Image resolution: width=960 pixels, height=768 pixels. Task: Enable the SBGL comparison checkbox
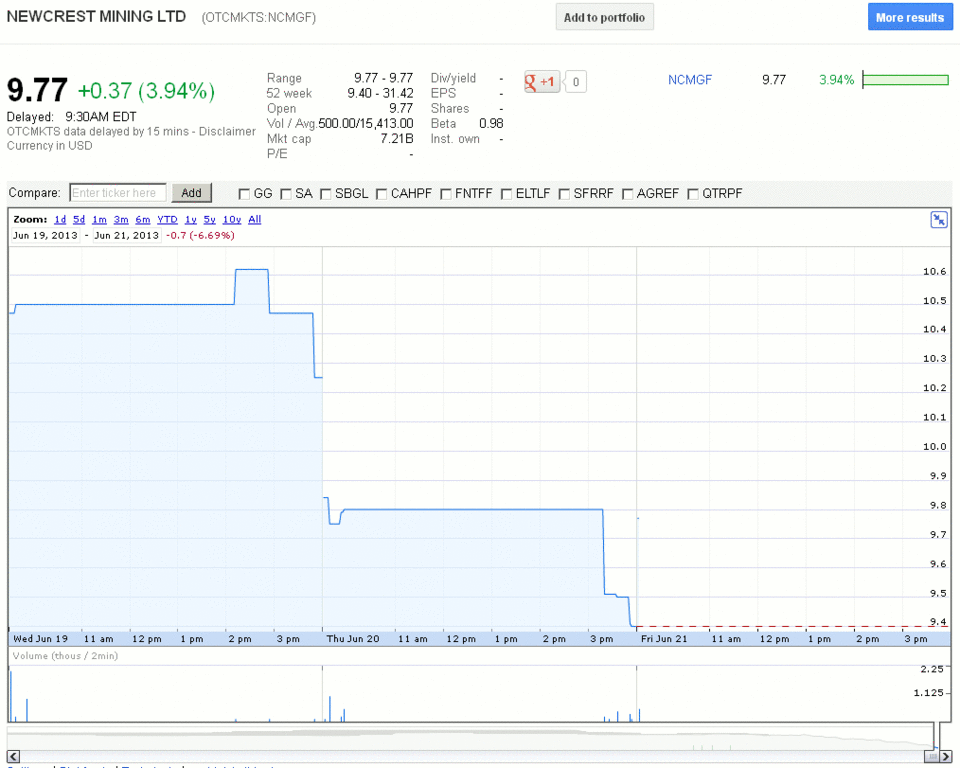(x=326, y=194)
